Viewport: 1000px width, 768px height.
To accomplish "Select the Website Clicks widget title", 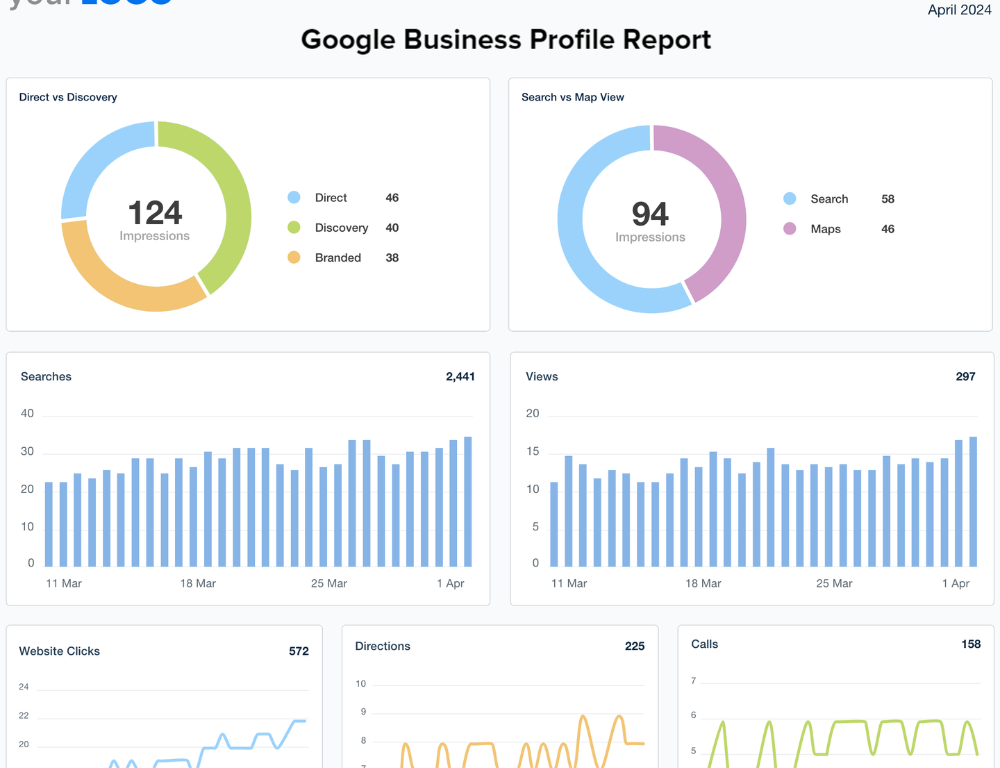I will tap(59, 651).
